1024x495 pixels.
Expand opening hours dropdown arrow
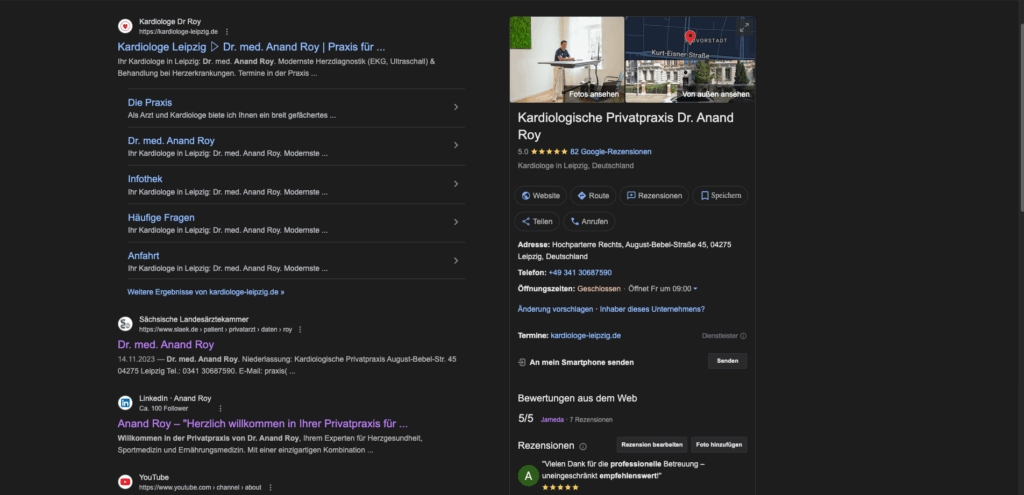tap(695, 289)
